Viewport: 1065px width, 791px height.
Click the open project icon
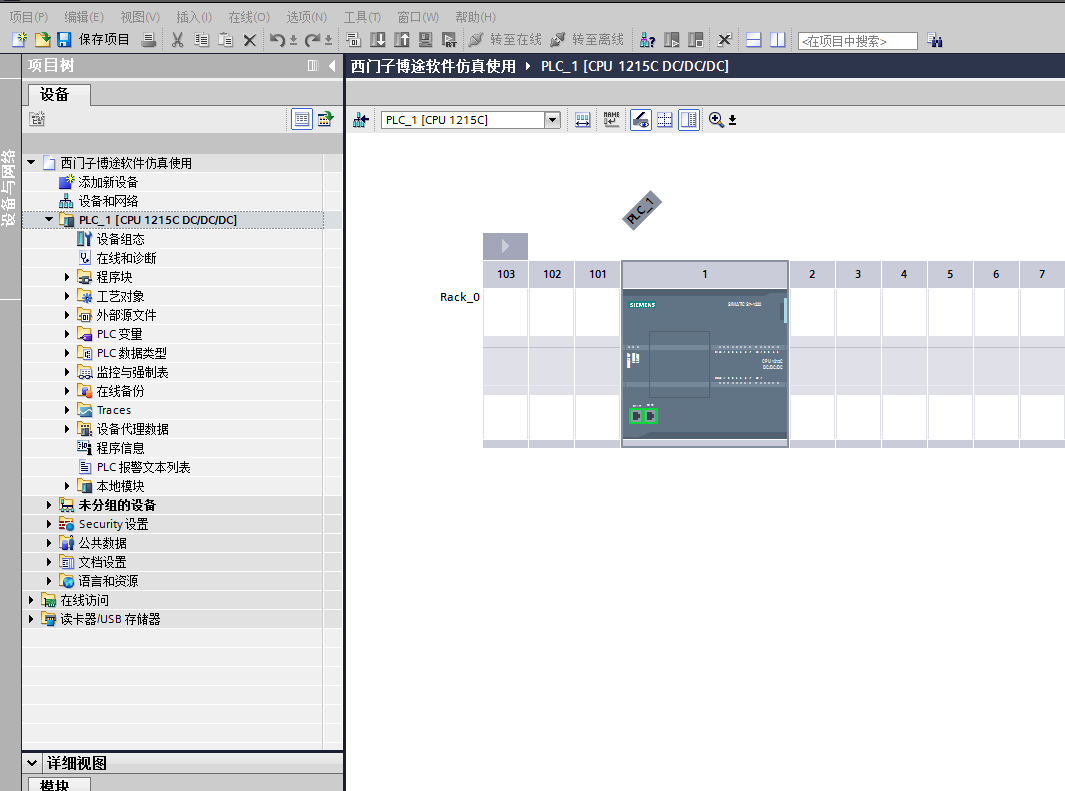click(x=42, y=40)
